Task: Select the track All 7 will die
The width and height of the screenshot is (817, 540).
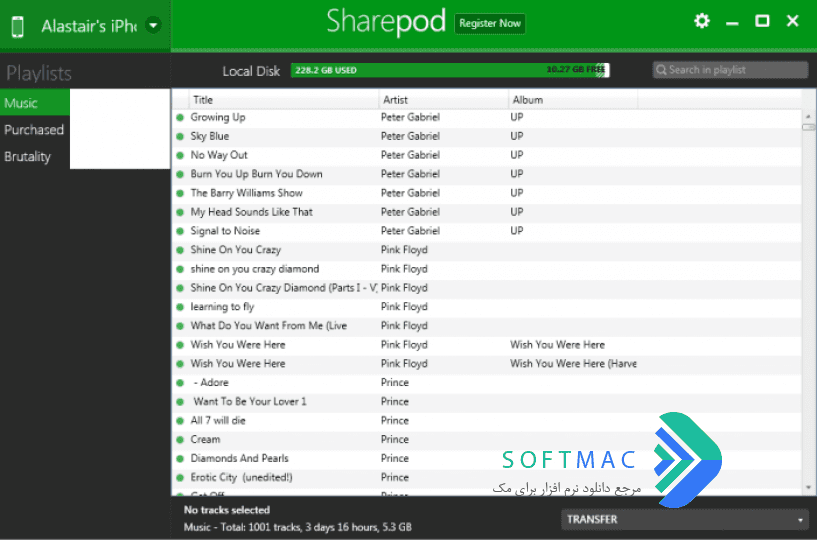Action: pyautogui.click(x=218, y=420)
